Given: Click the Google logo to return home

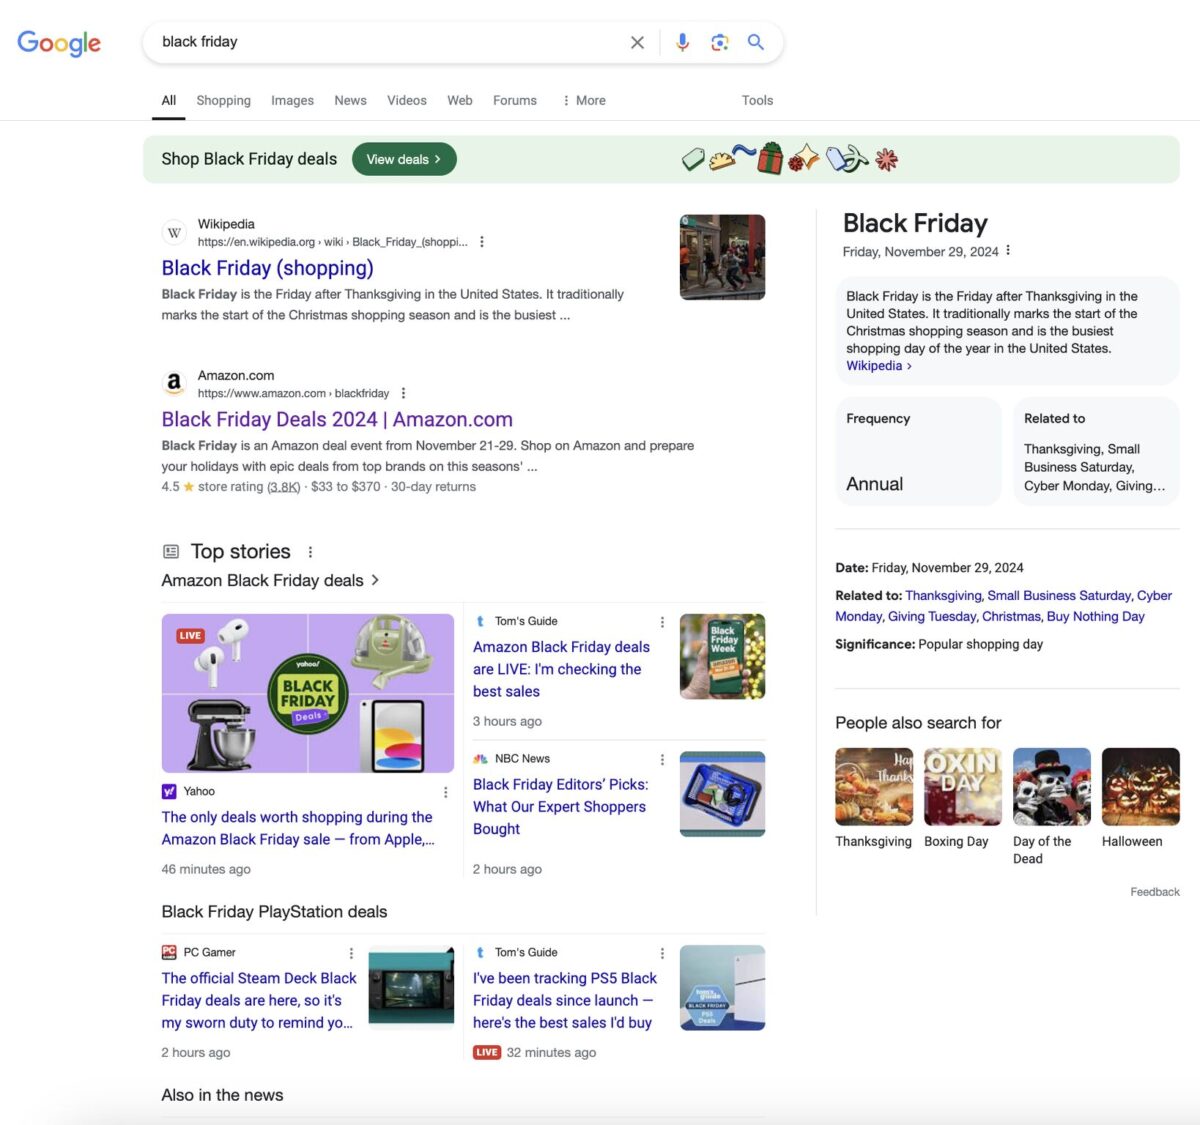Looking at the screenshot, I should (x=58, y=43).
